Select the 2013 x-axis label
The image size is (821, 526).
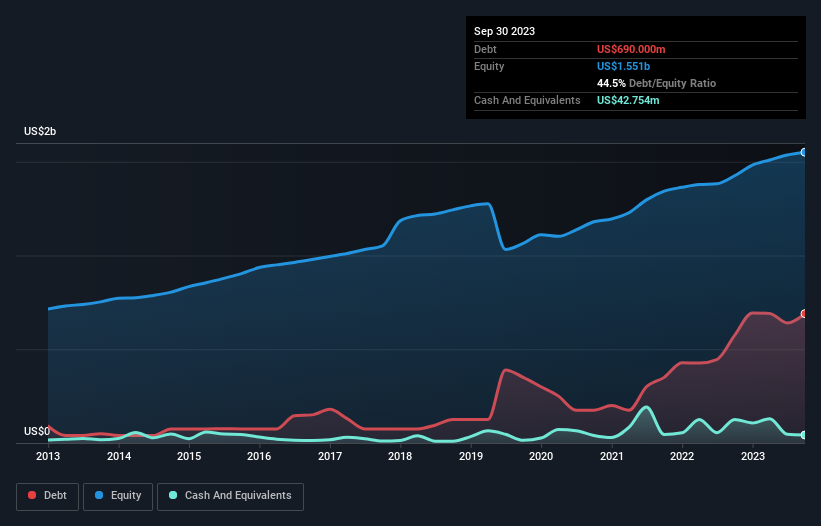click(x=48, y=457)
